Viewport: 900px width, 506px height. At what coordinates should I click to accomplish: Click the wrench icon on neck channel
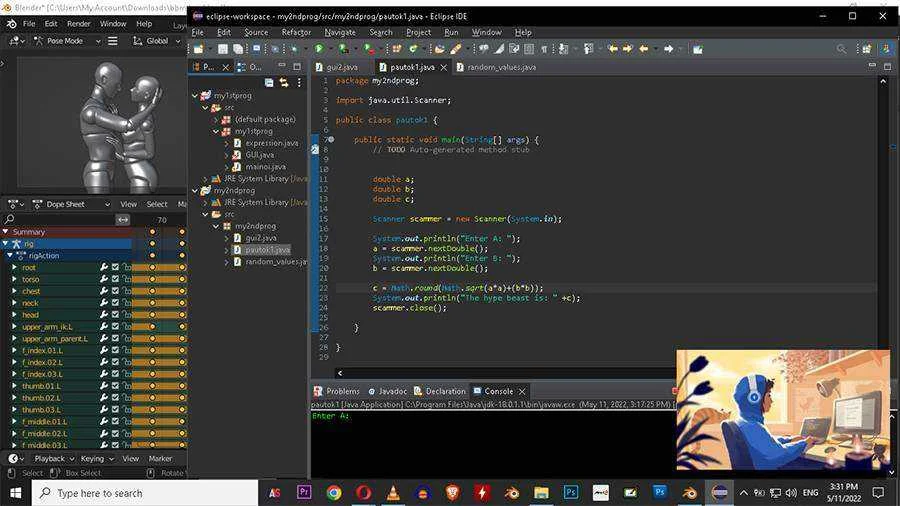(104, 303)
